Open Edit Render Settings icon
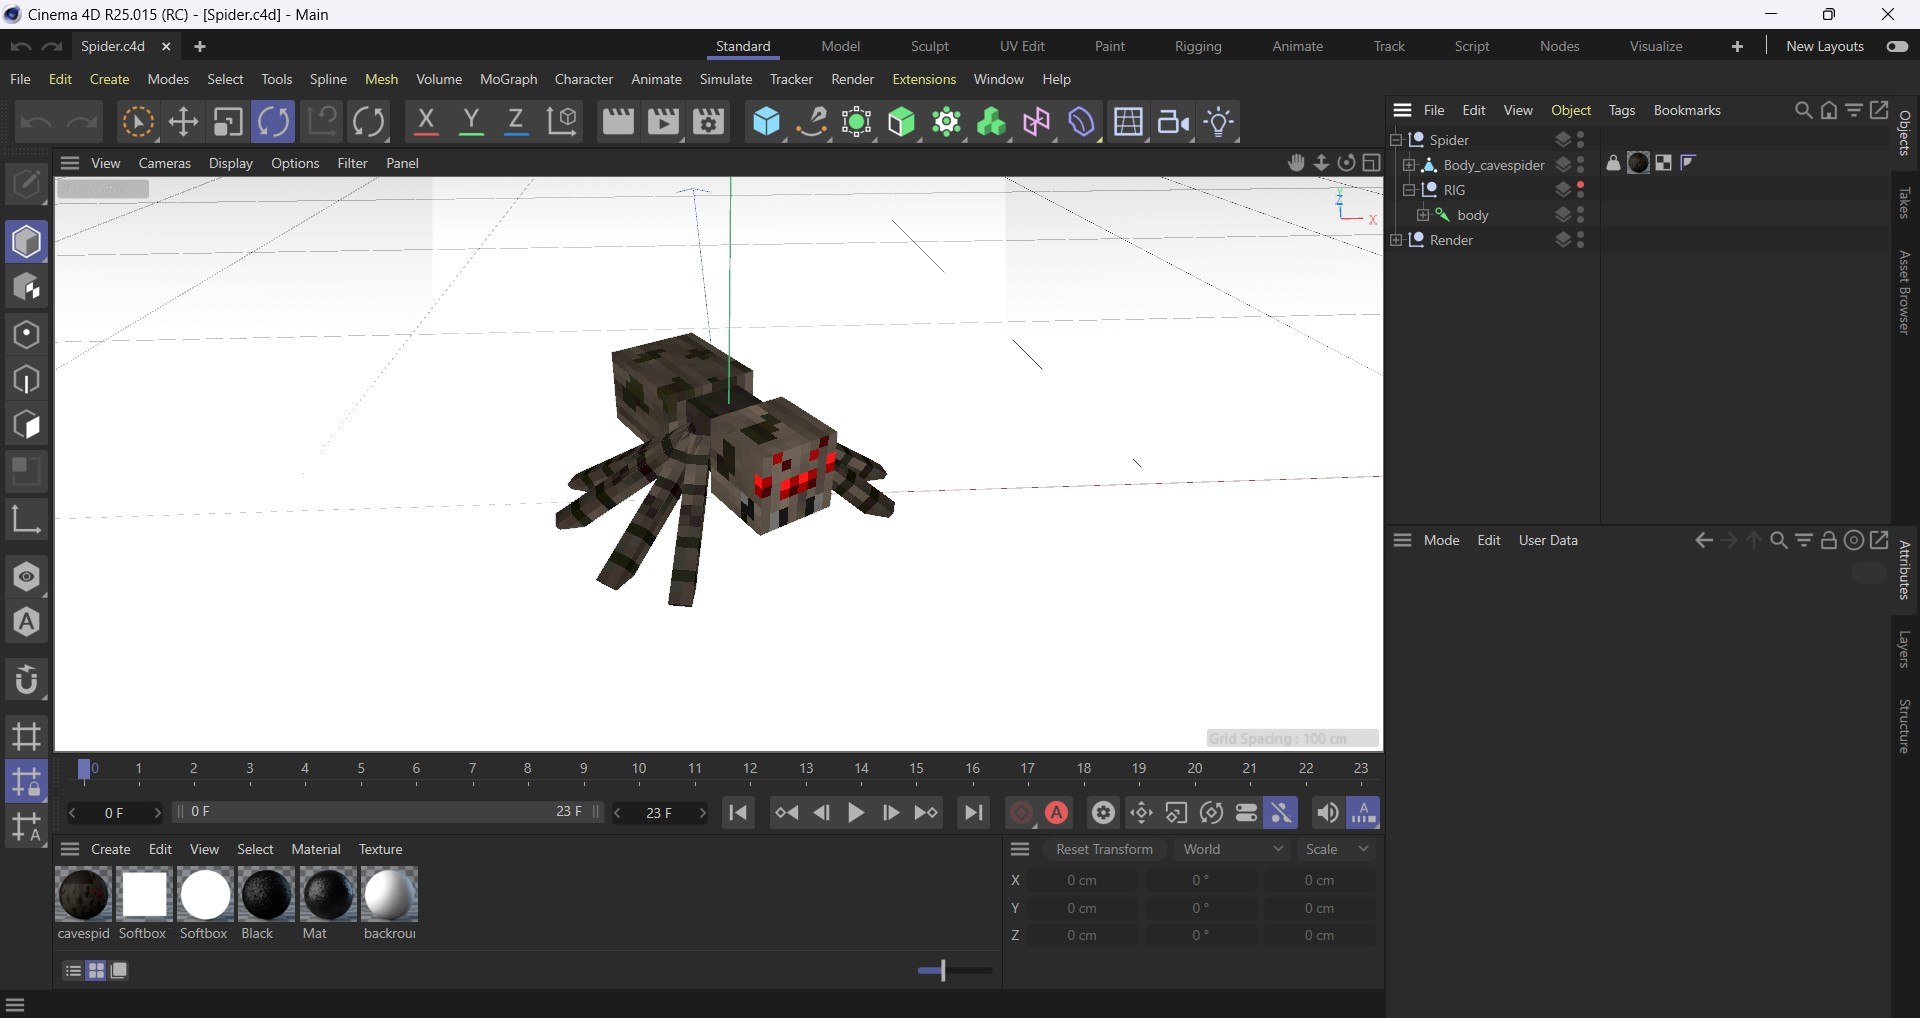1920x1018 pixels. coord(709,122)
